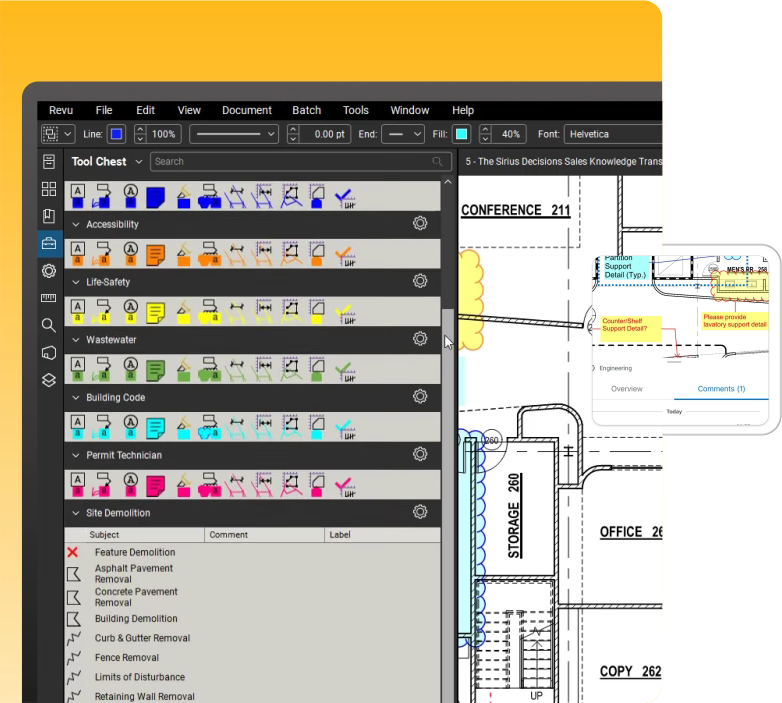
Task: Click the Fill color swatch
Action: 462,134
